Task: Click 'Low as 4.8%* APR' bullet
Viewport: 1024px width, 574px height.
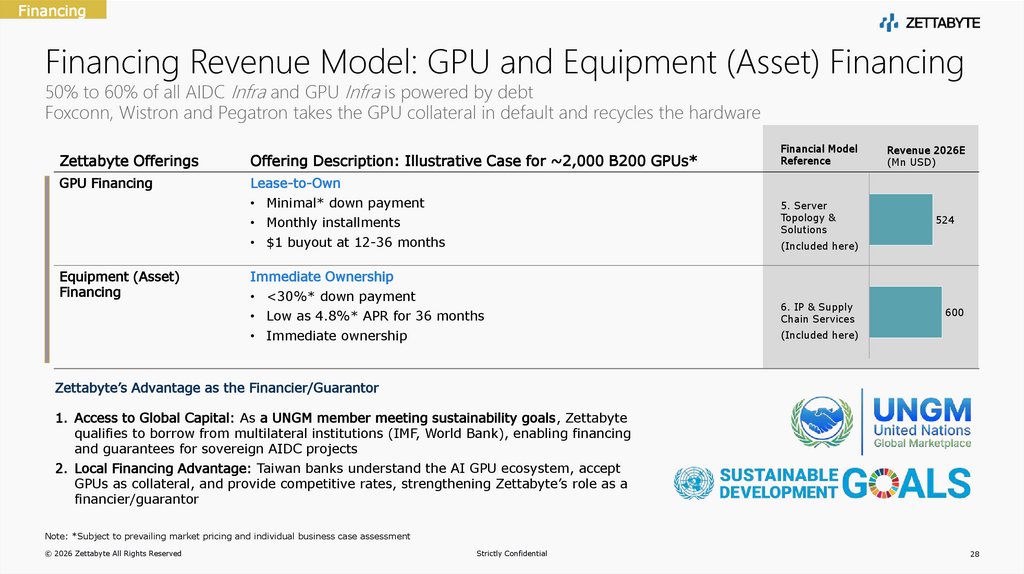Action: coord(375,316)
